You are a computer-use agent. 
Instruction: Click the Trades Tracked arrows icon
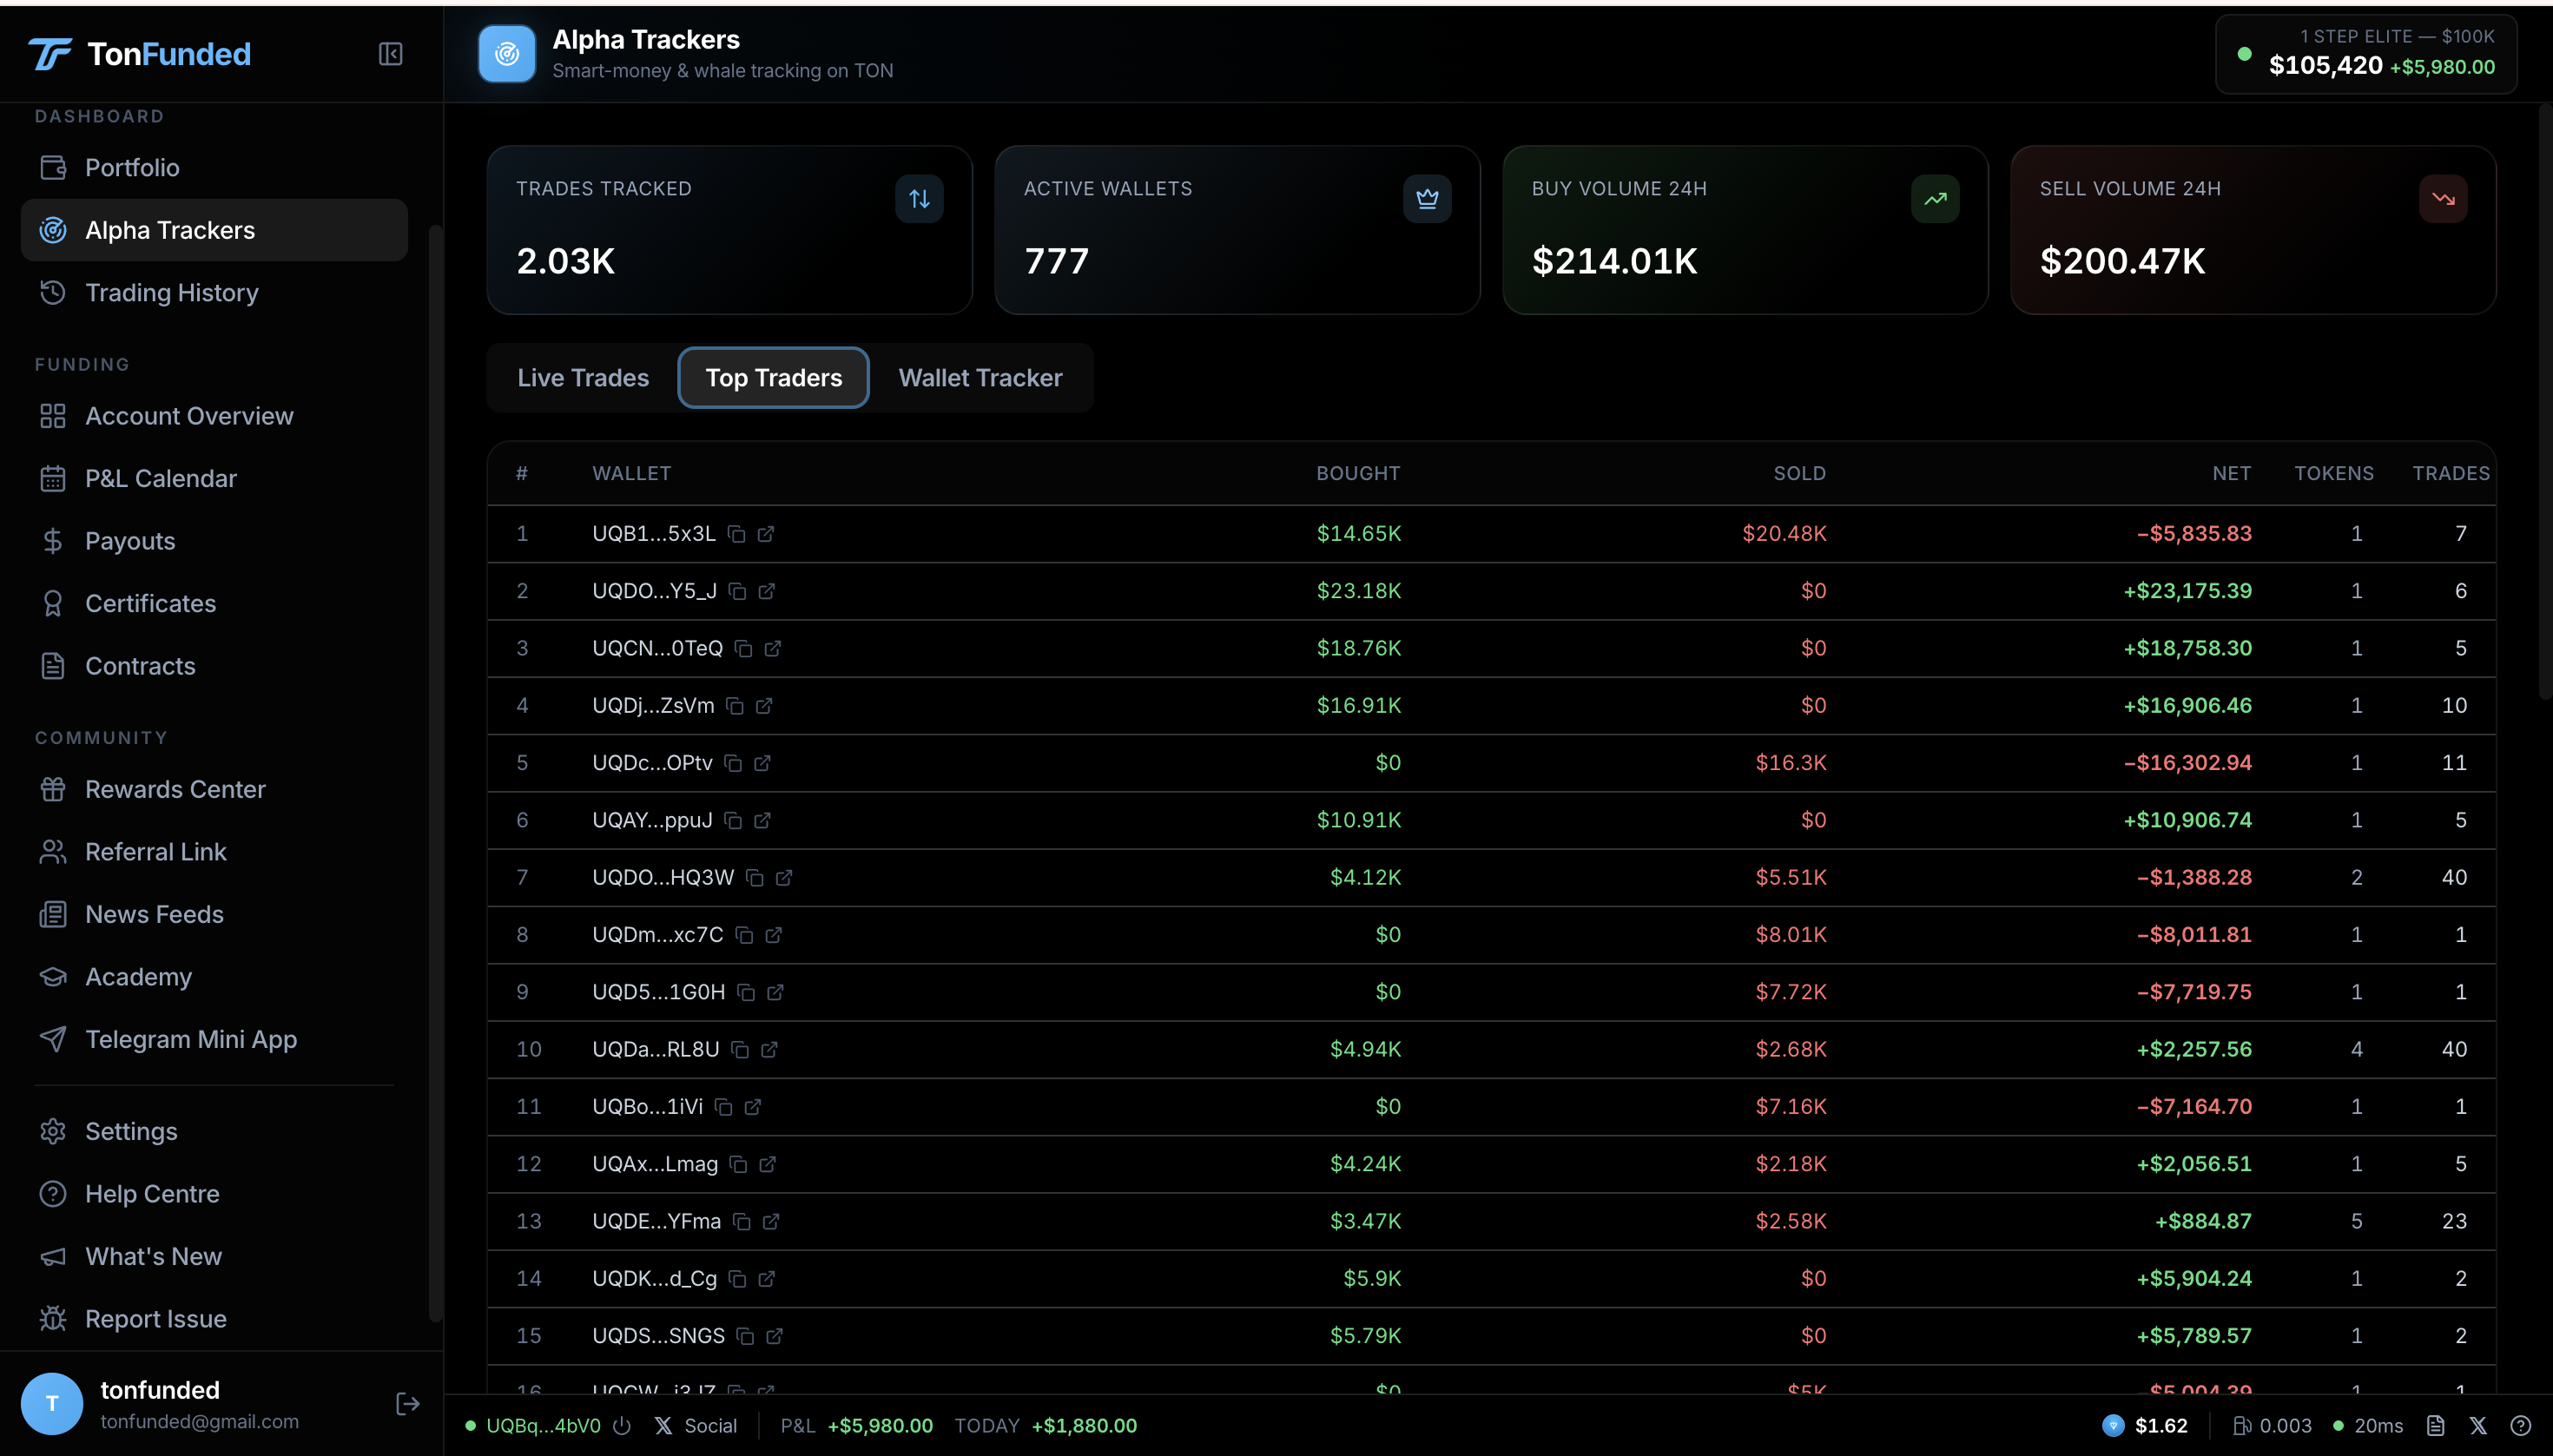pyautogui.click(x=919, y=199)
